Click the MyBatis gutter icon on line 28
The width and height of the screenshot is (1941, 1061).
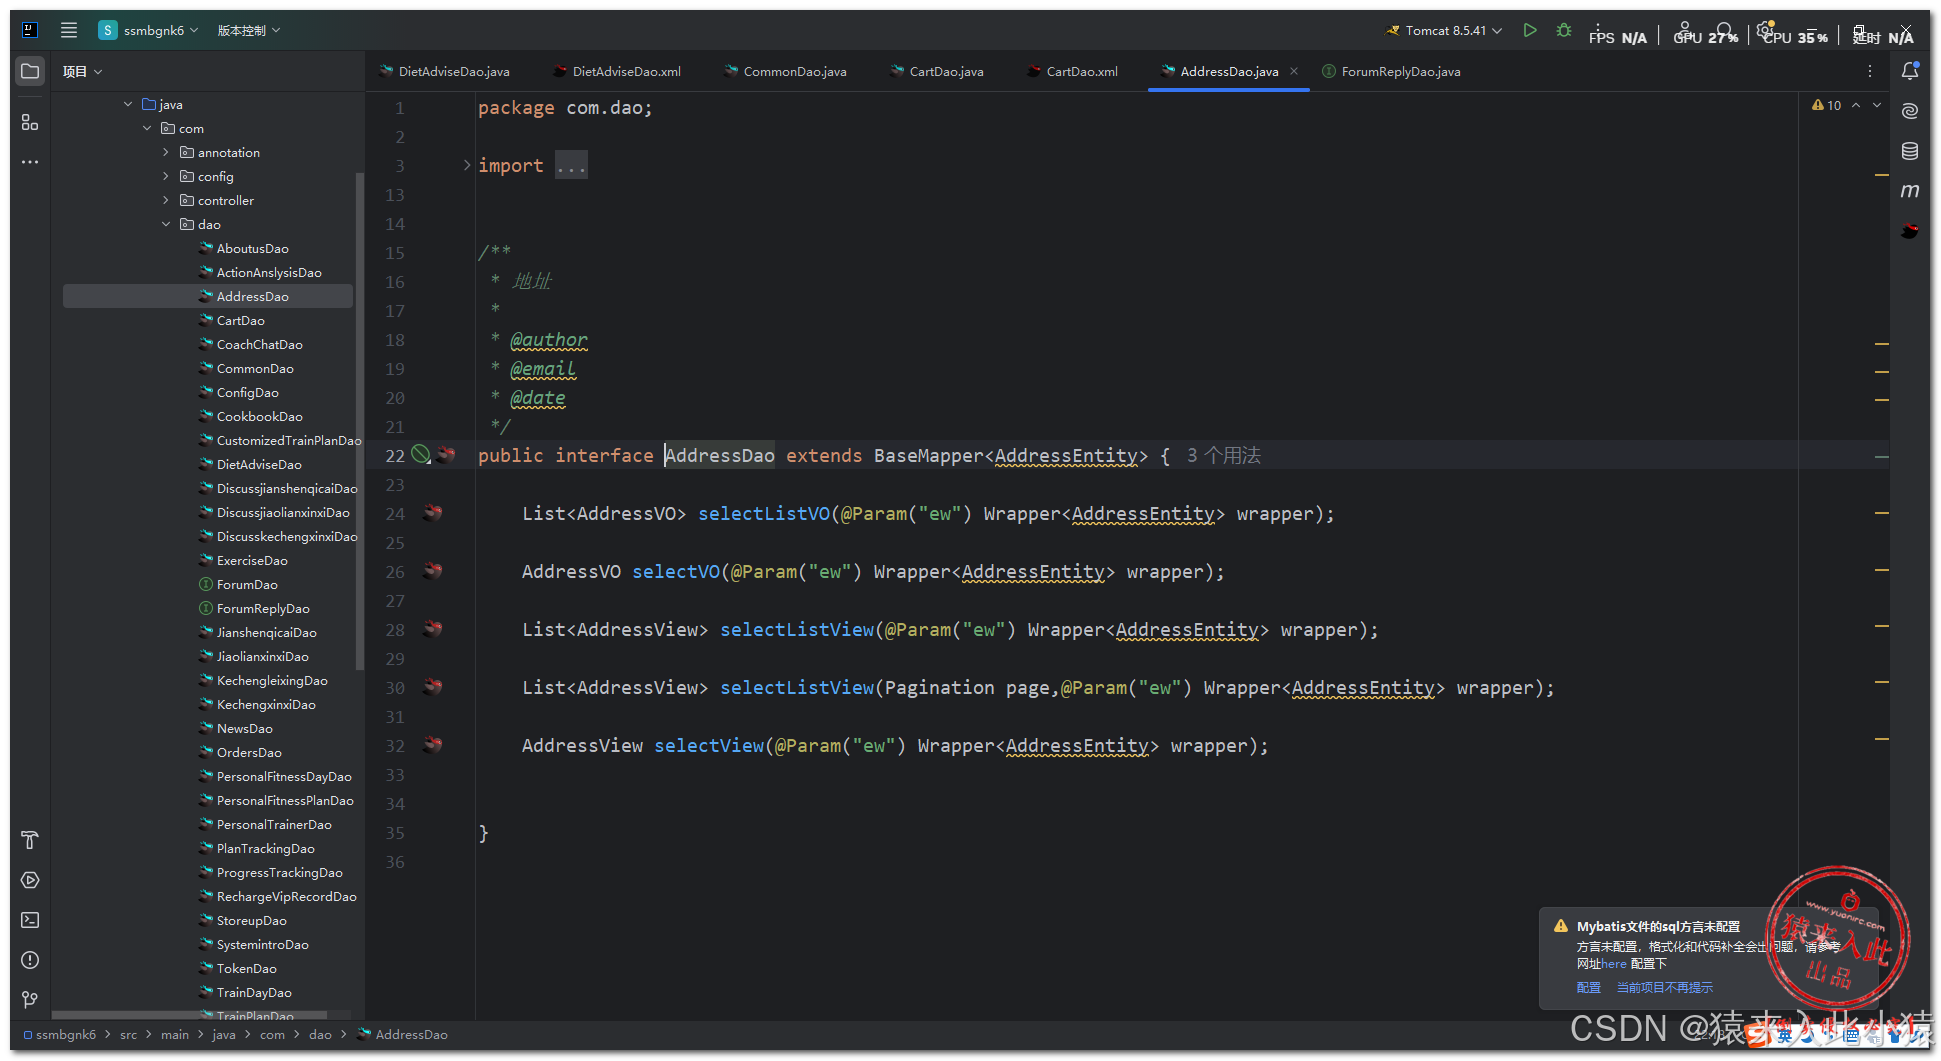(x=432, y=629)
